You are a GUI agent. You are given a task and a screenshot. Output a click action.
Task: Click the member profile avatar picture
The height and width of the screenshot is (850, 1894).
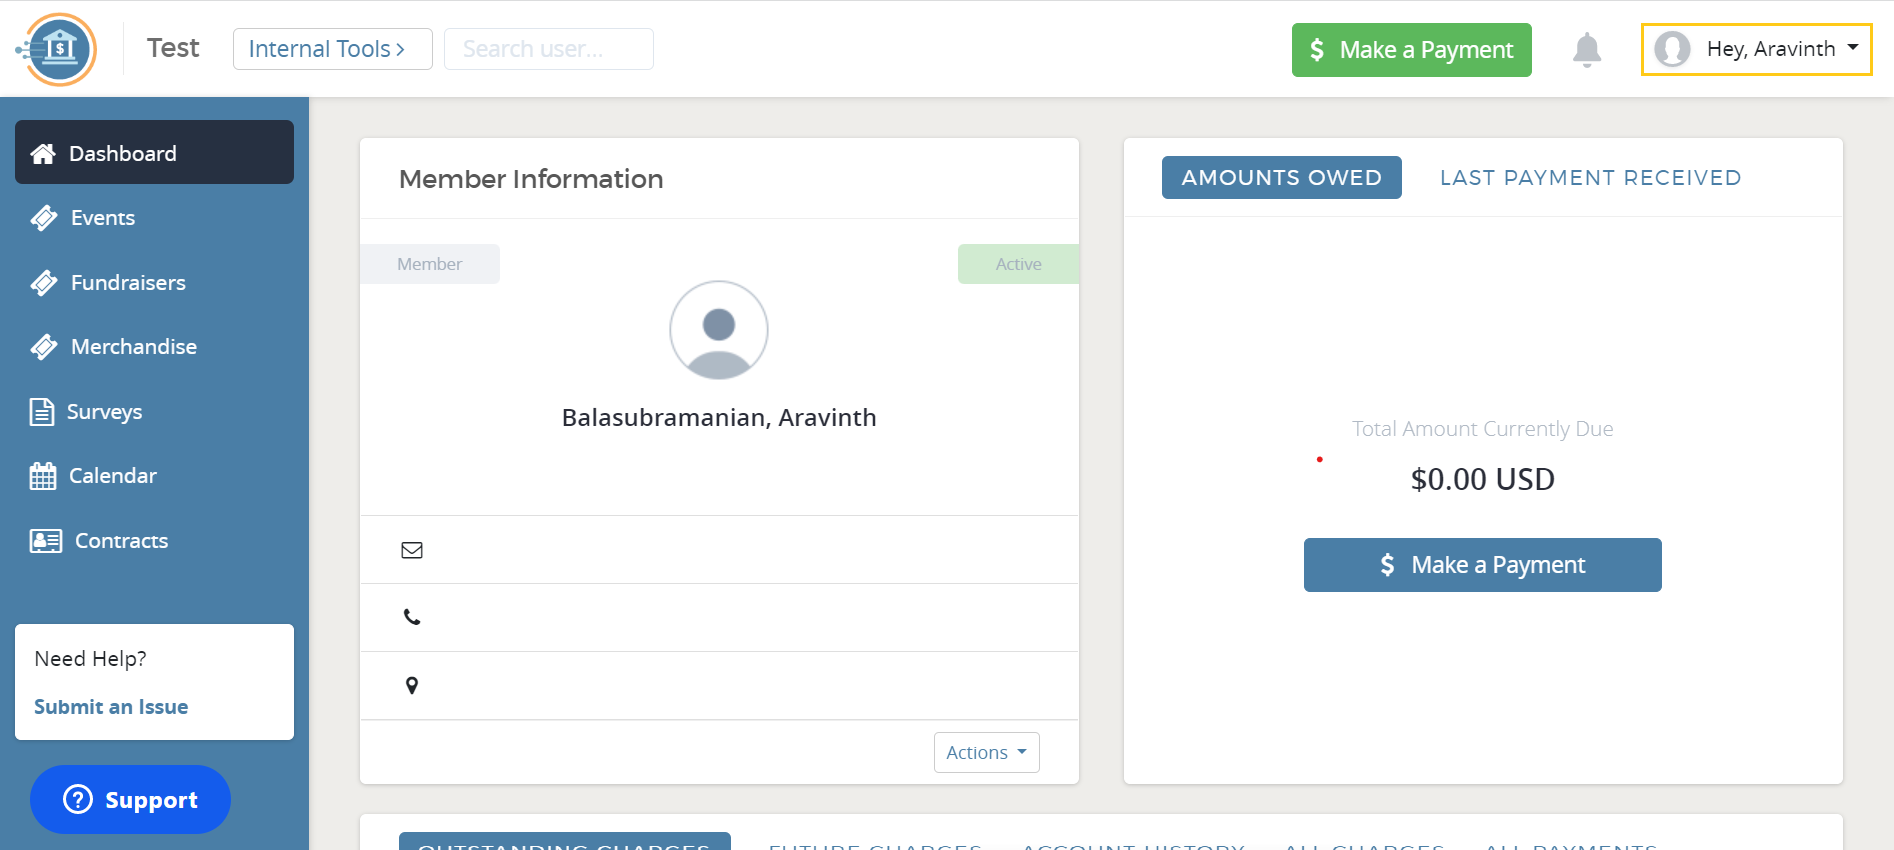coord(718,330)
